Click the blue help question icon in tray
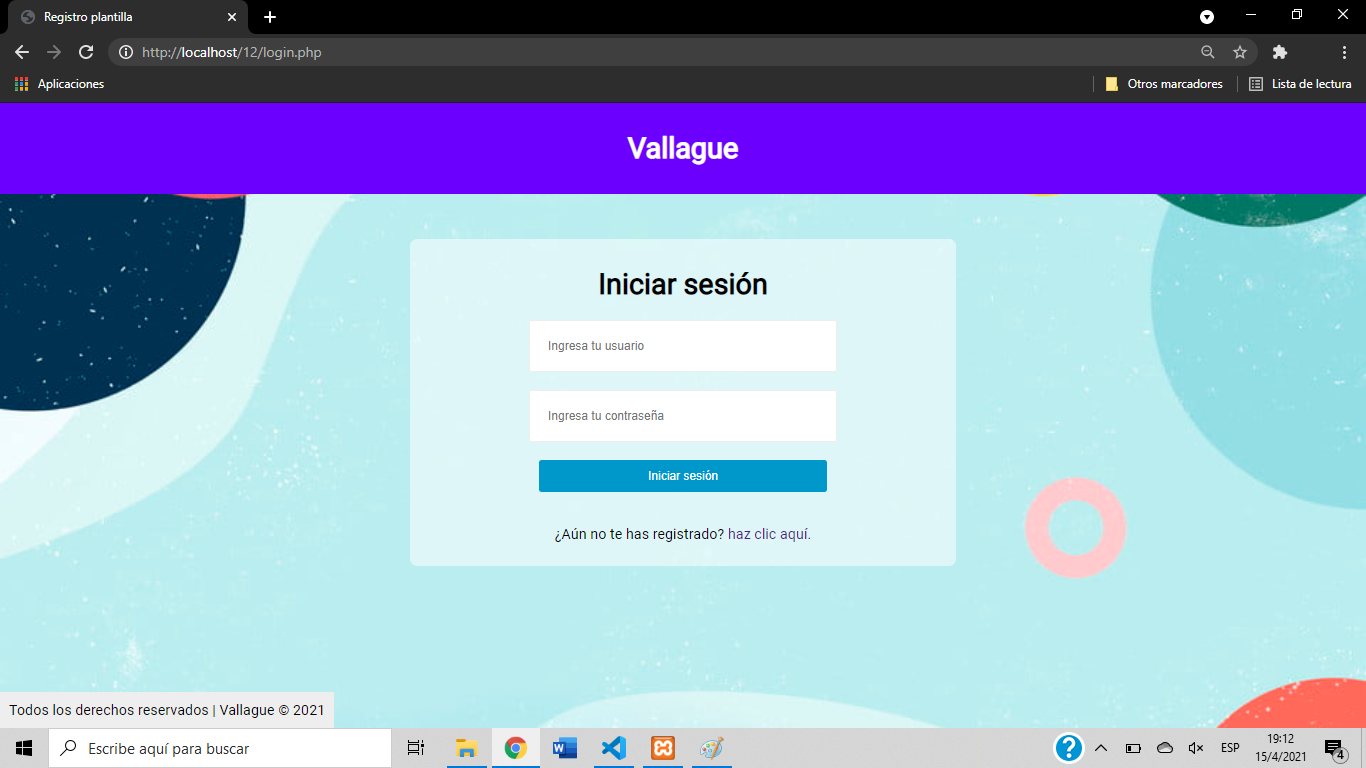The width and height of the screenshot is (1366, 768). [1069, 748]
